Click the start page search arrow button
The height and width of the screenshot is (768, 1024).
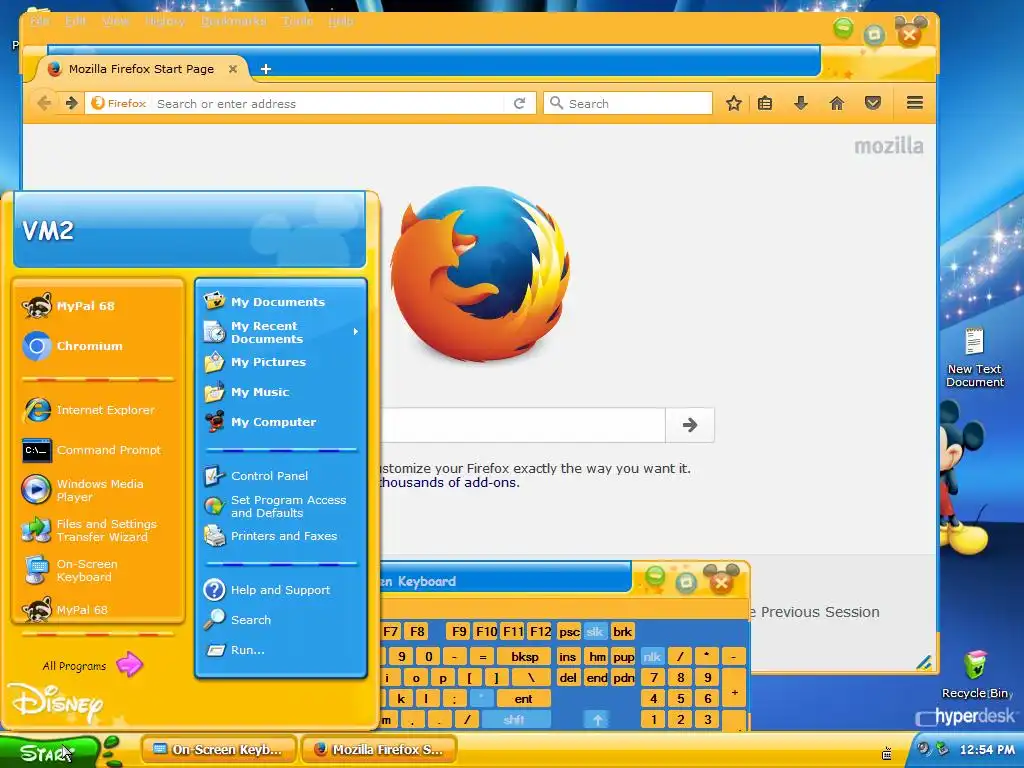point(690,425)
